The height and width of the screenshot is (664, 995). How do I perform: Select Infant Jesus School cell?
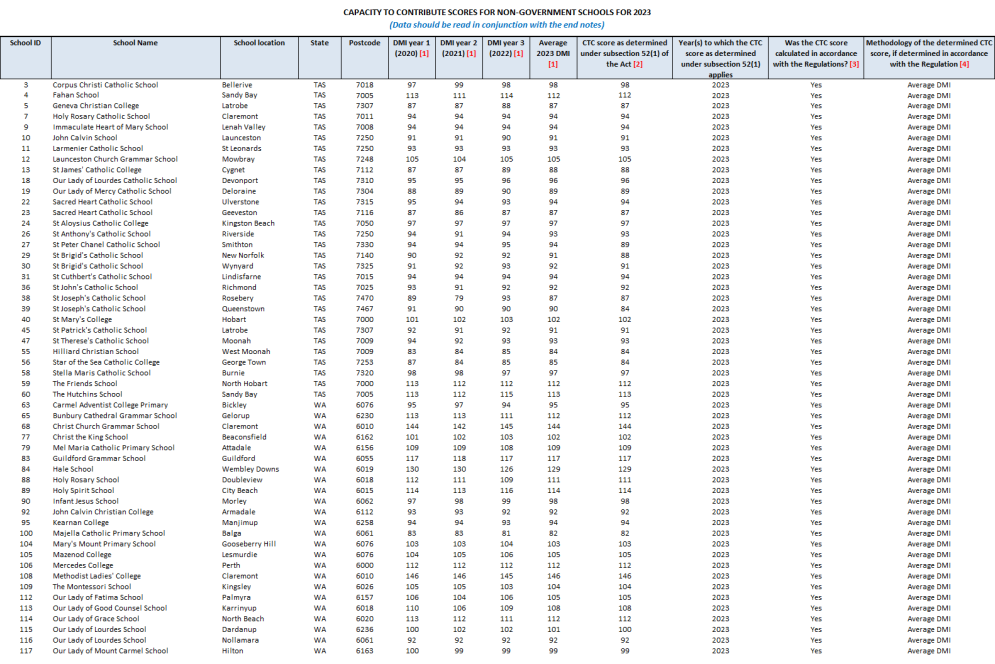click(x=85, y=501)
